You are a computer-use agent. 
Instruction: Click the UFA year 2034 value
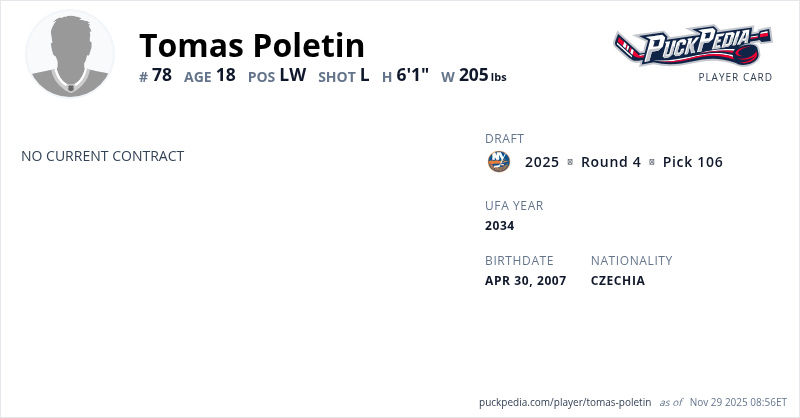click(499, 226)
